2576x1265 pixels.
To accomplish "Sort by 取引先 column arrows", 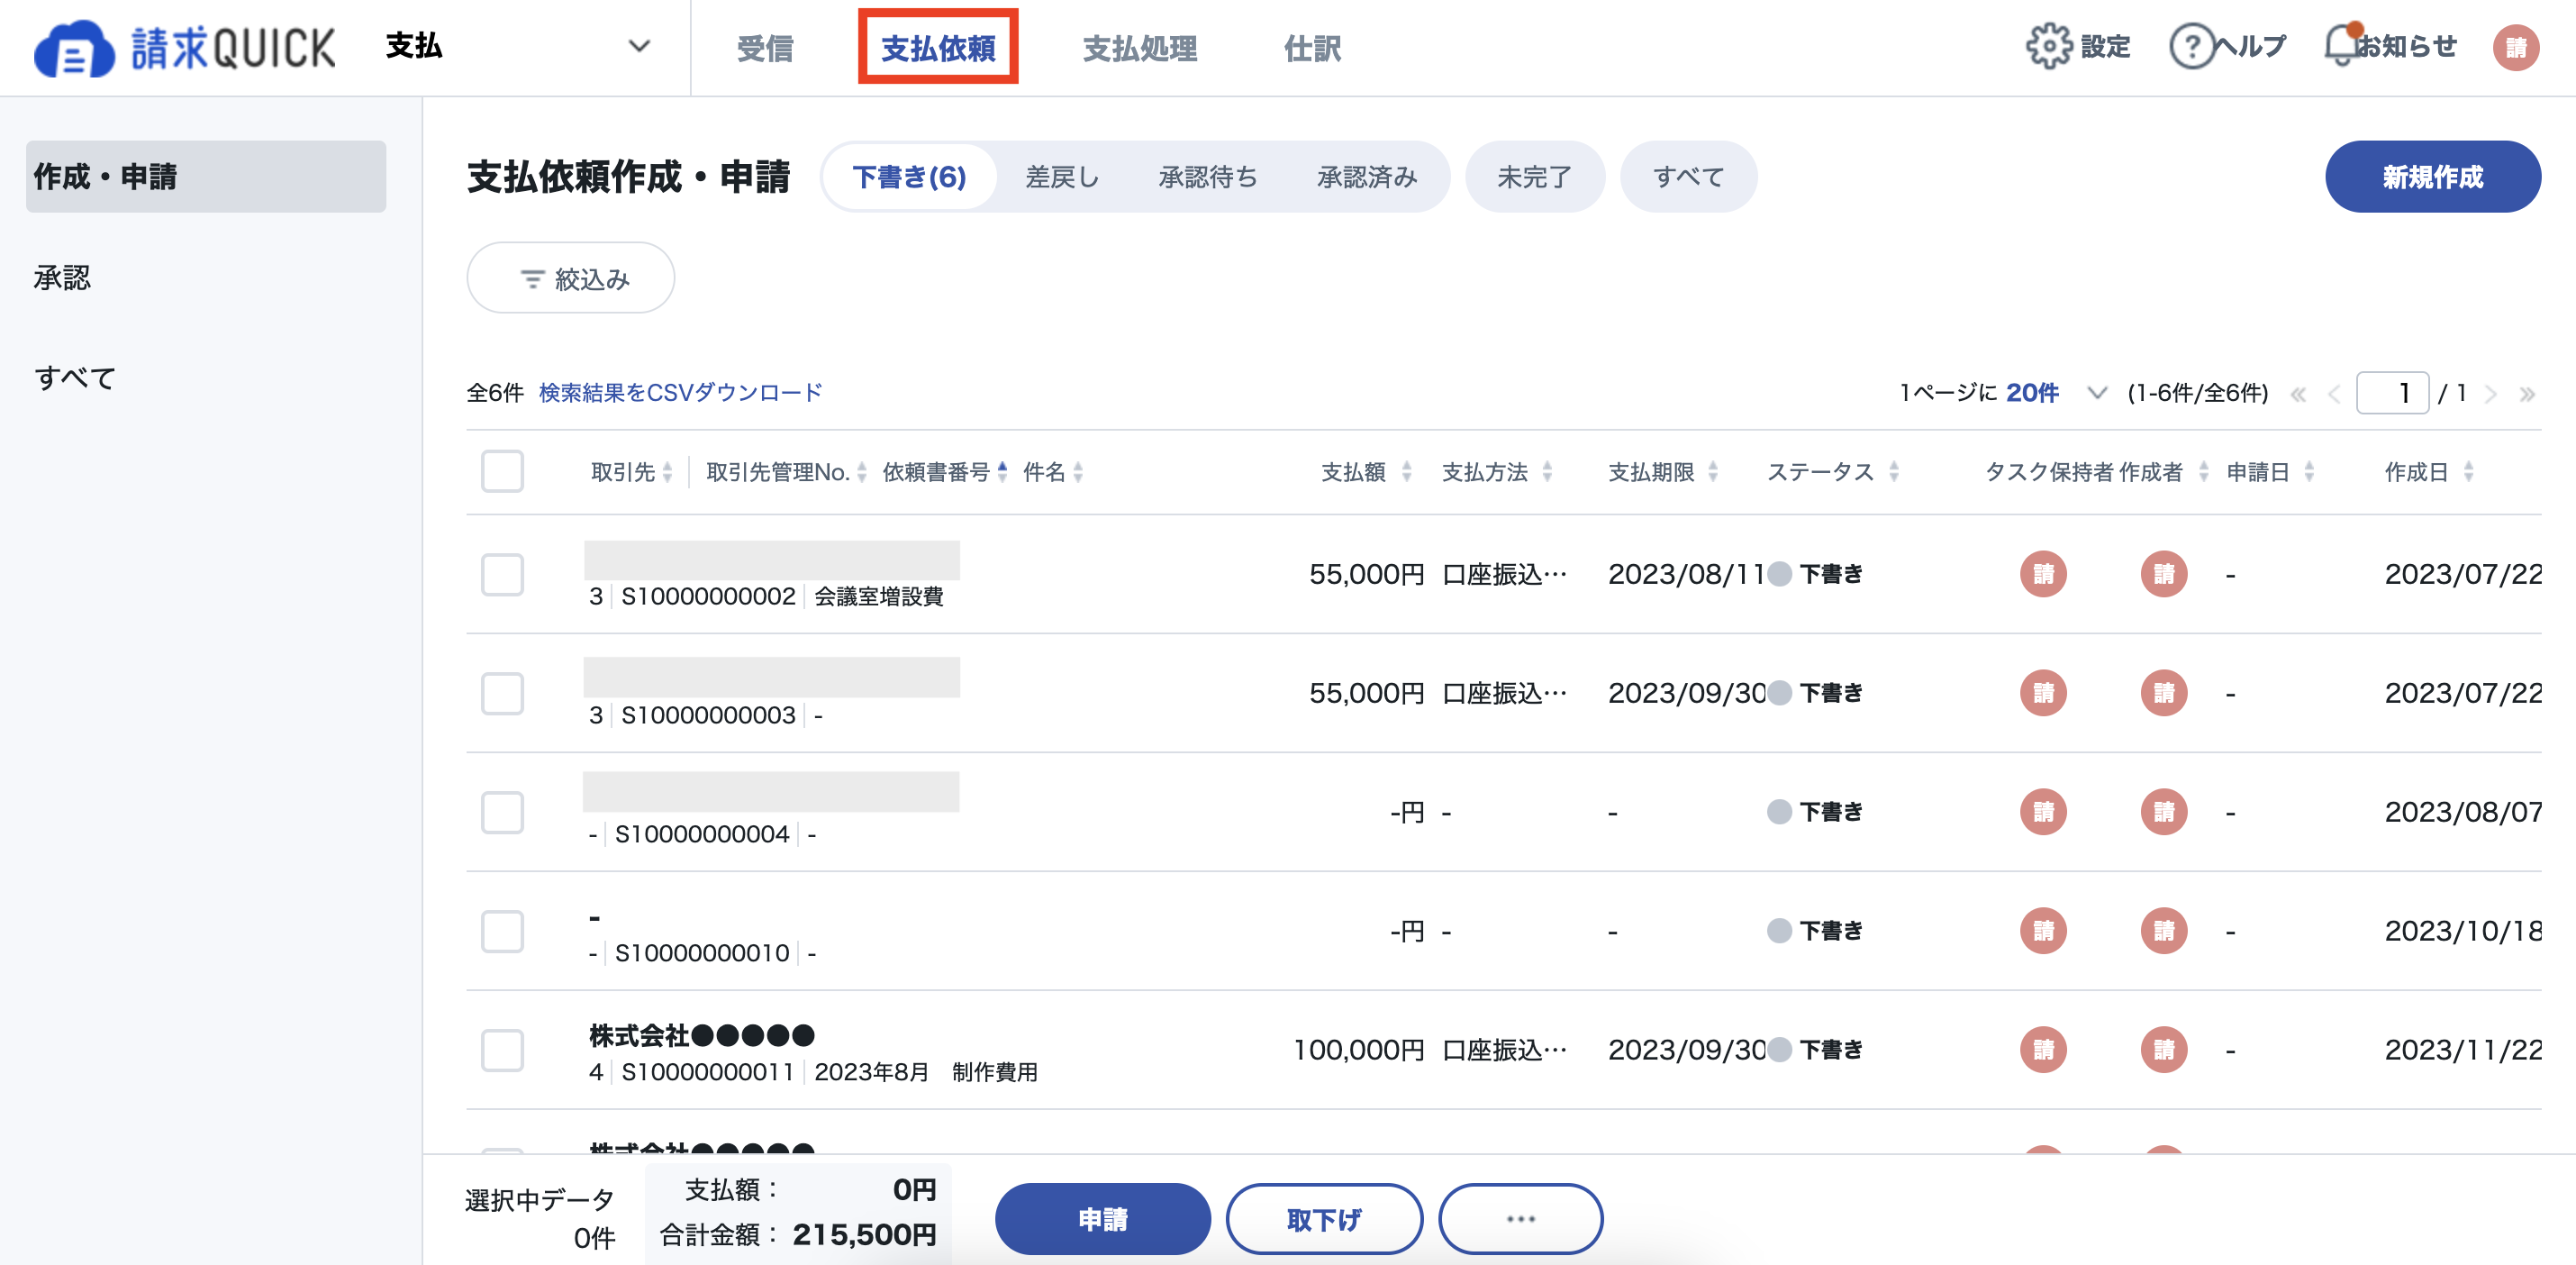I will [x=667, y=472].
